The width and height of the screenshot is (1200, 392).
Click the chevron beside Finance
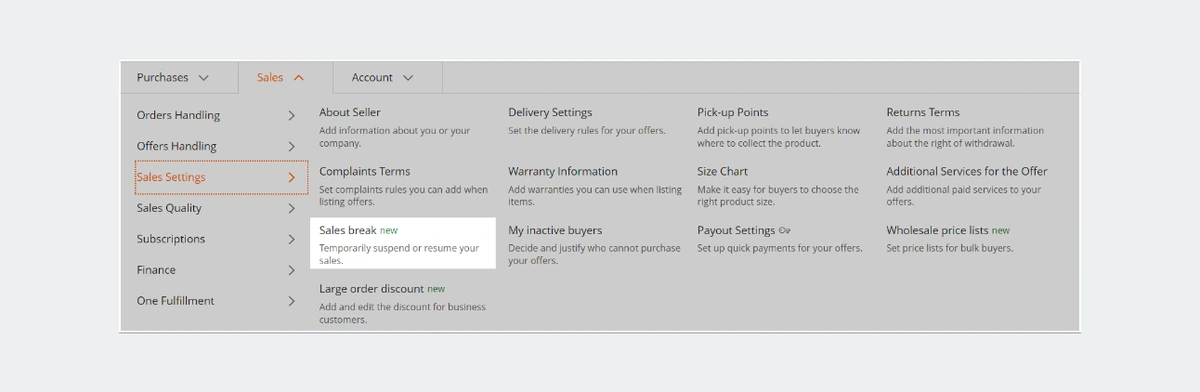click(x=291, y=270)
